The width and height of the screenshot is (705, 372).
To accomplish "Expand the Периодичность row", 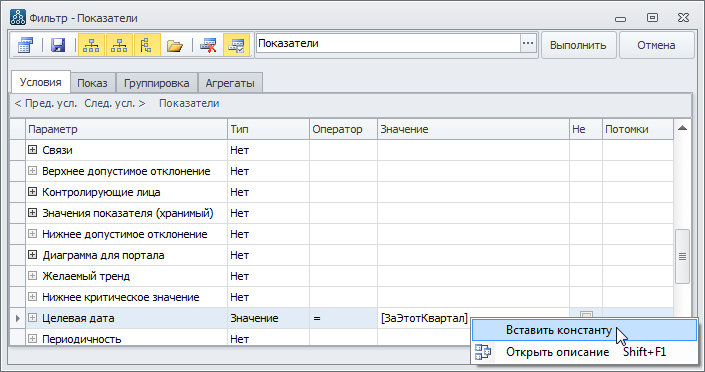I will (x=32, y=339).
